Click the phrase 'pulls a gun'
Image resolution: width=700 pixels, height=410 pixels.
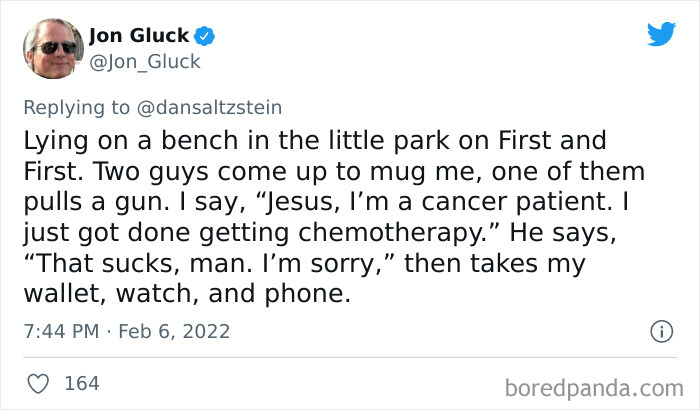pyautogui.click(x=96, y=202)
